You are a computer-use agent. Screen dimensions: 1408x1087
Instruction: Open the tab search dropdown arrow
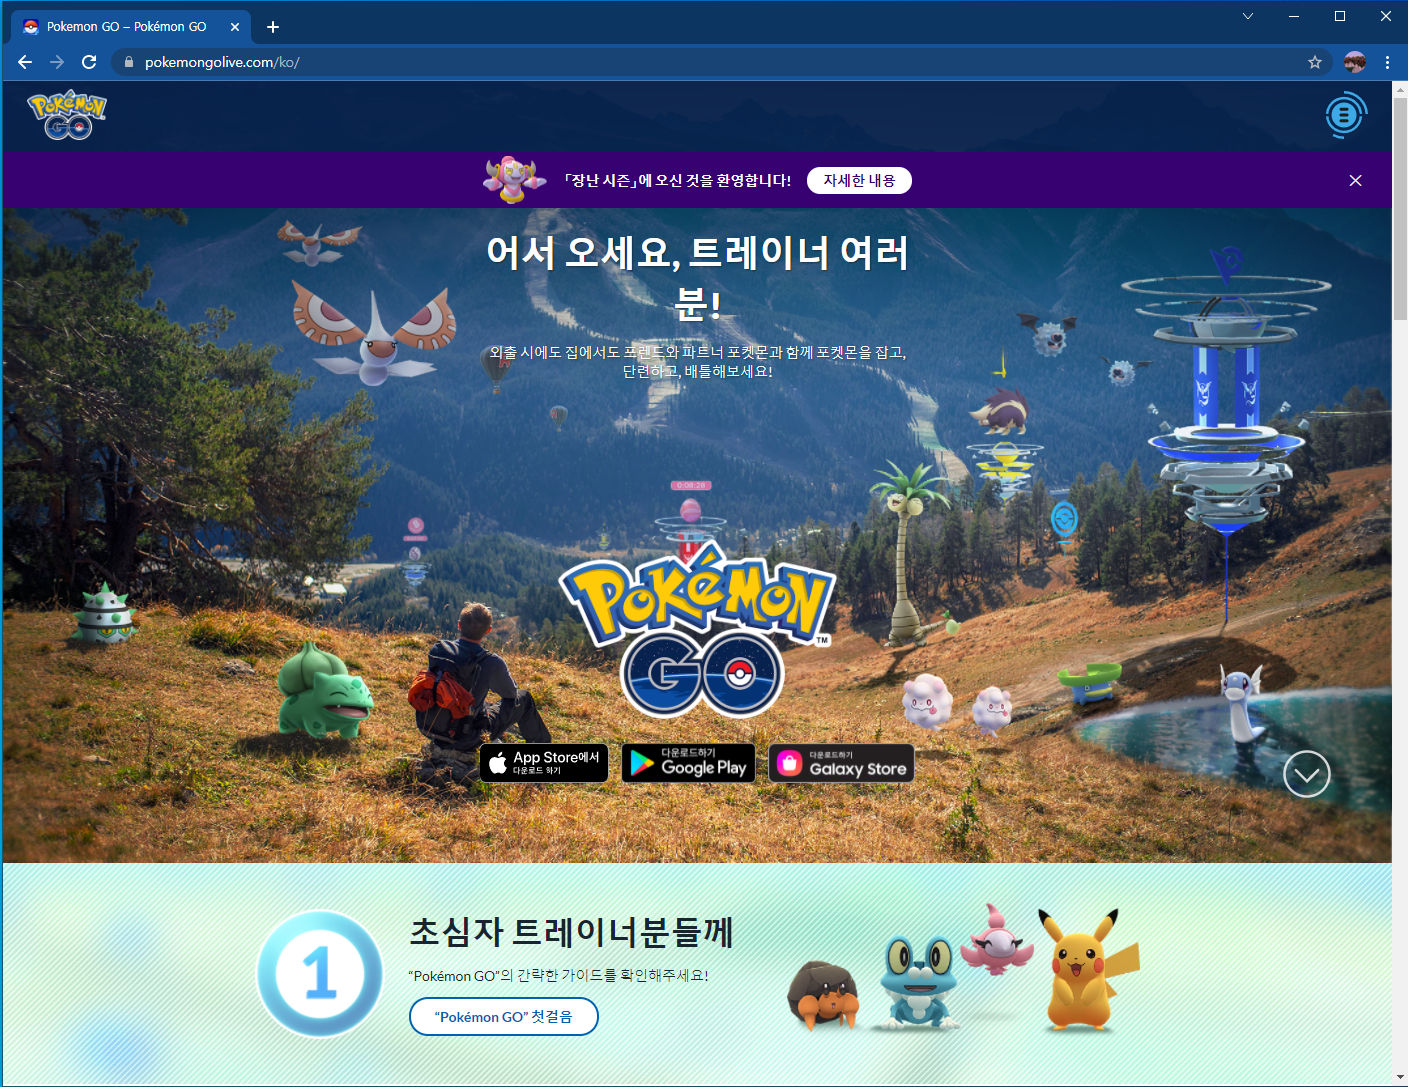(x=1248, y=16)
